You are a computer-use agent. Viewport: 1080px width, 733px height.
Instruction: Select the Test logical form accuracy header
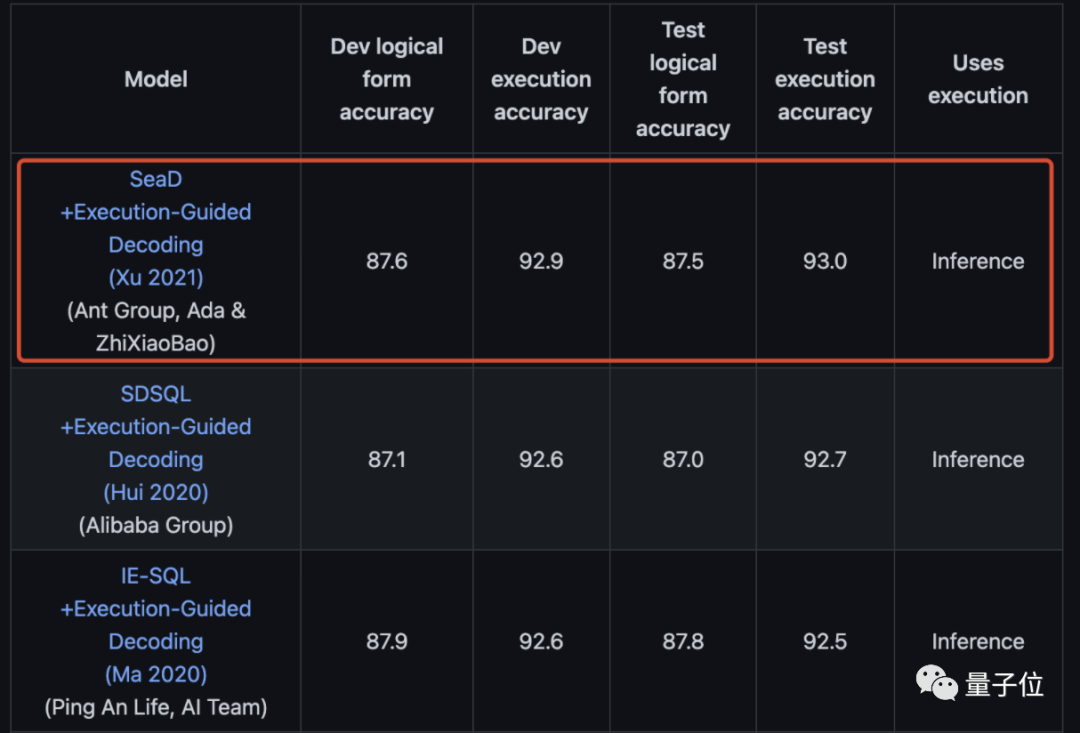click(683, 79)
